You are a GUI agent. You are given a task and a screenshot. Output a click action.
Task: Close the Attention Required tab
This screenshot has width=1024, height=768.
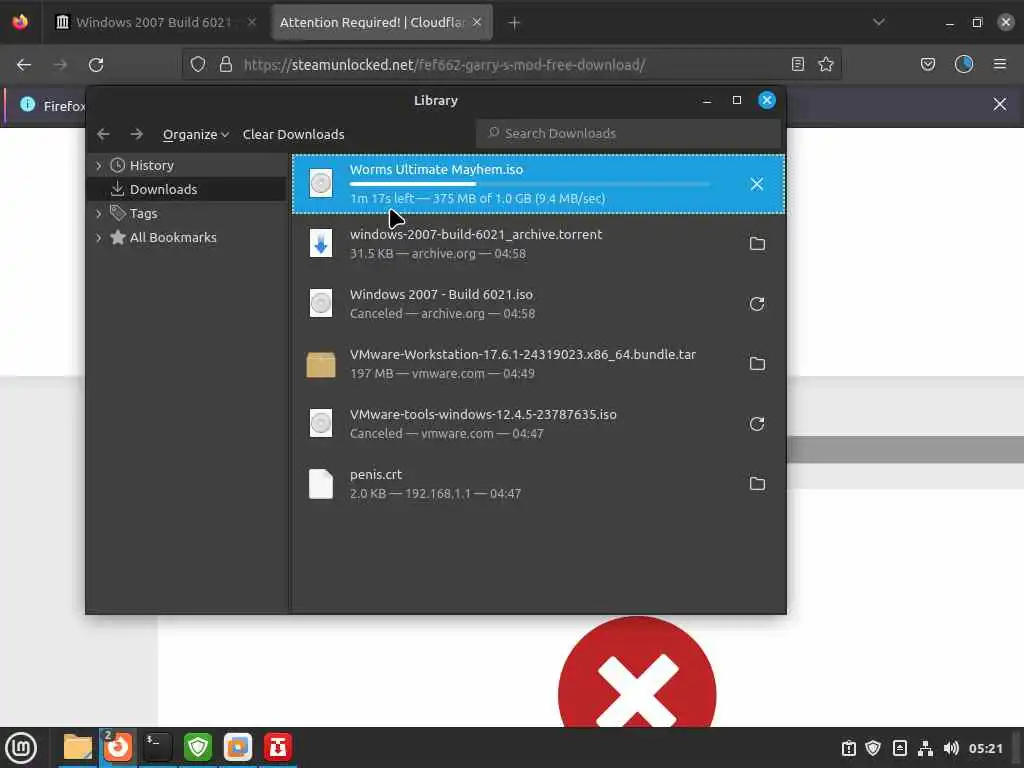[x=477, y=22]
